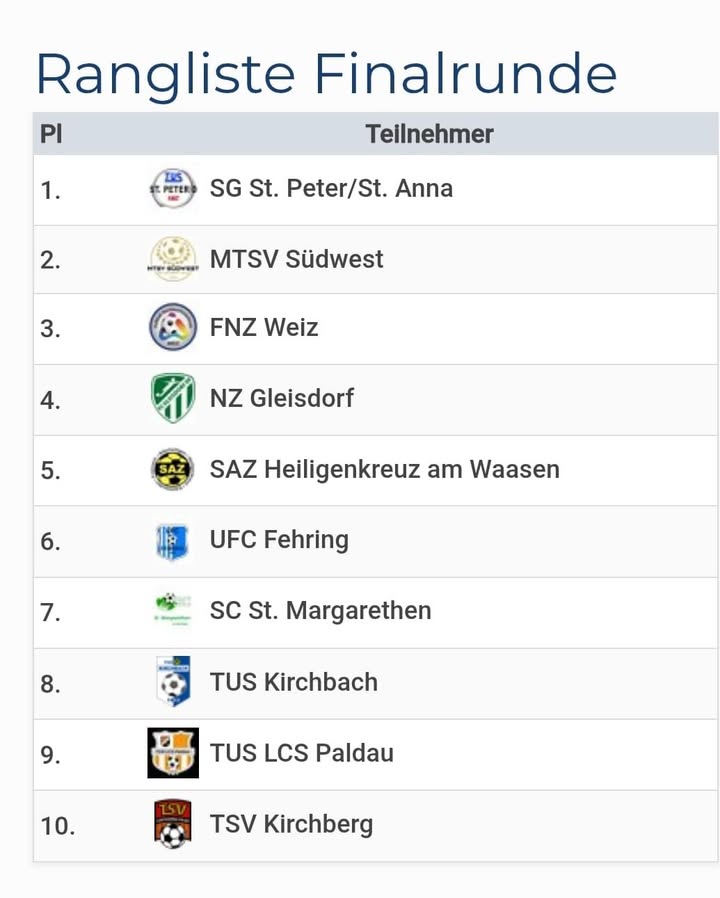Click the TSV Kirchberg team name

click(x=291, y=824)
